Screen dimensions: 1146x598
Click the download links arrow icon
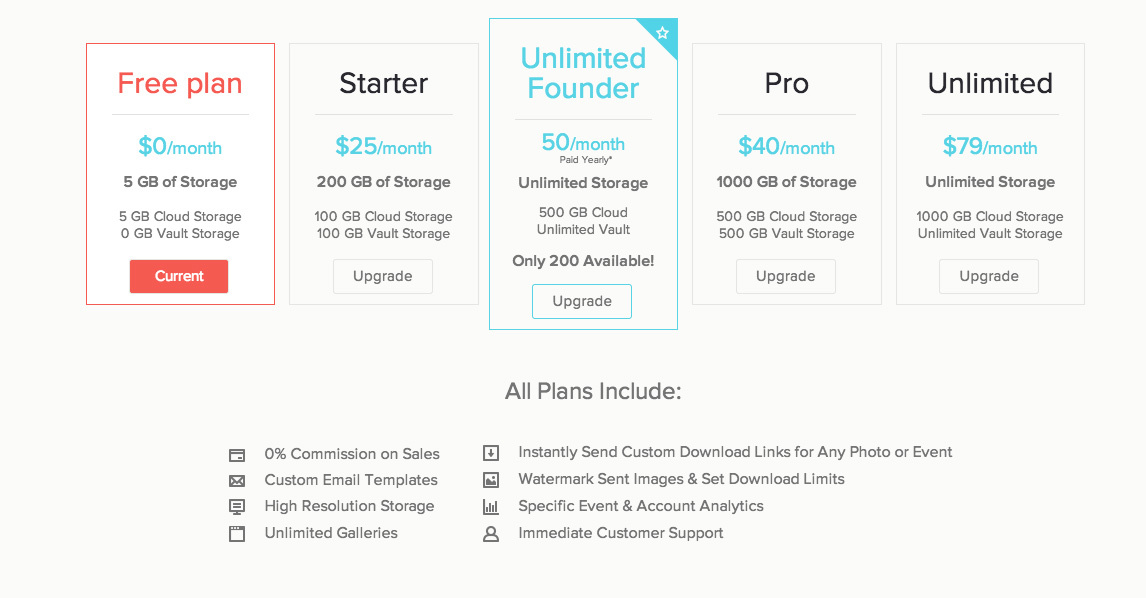point(491,453)
